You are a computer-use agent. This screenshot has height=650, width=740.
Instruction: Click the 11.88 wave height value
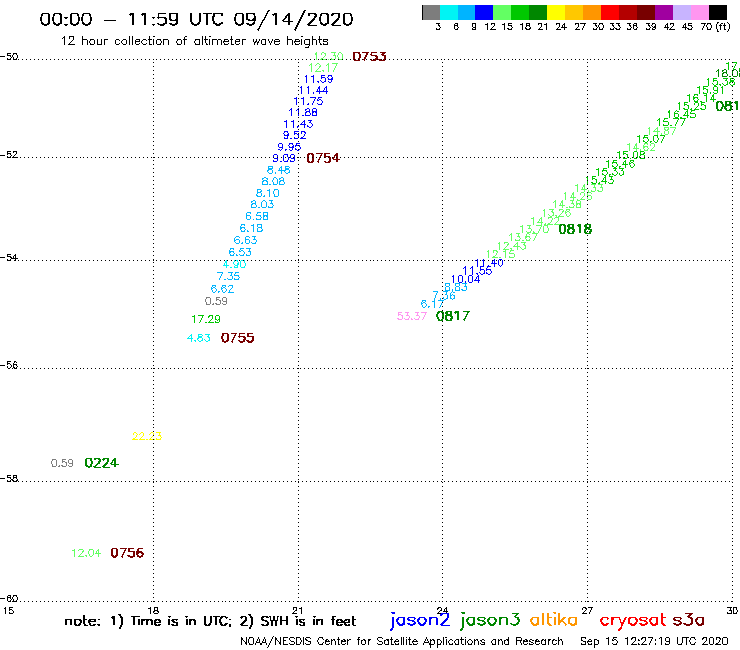click(303, 112)
